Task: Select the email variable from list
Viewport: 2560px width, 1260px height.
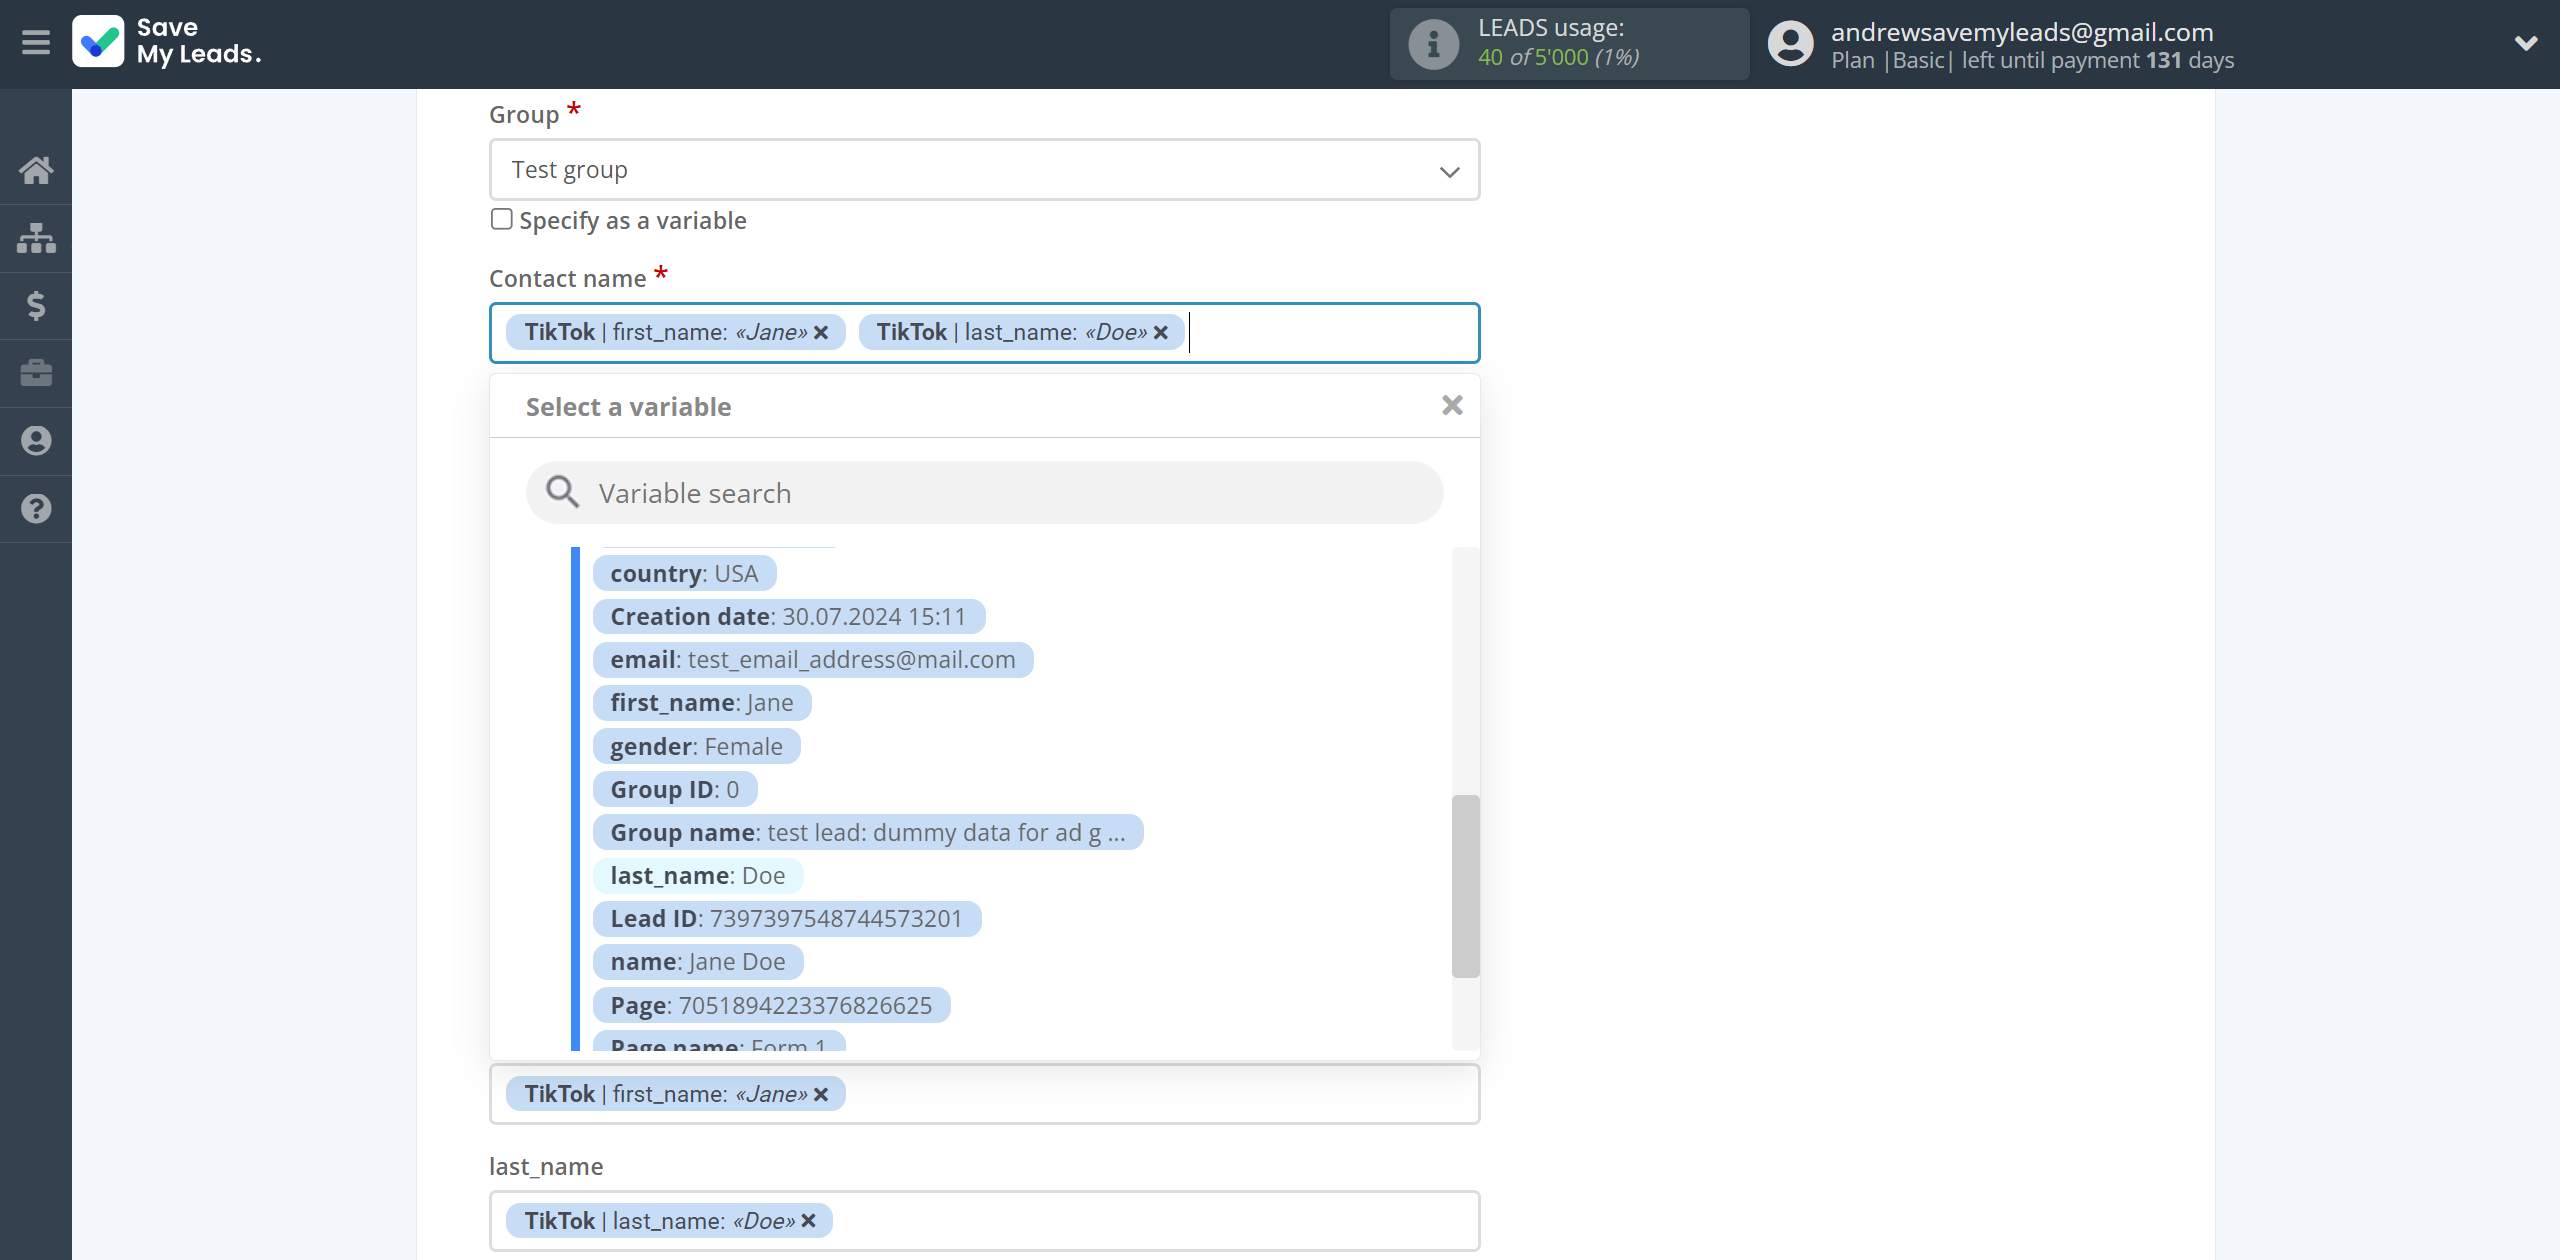Action: (812, 660)
